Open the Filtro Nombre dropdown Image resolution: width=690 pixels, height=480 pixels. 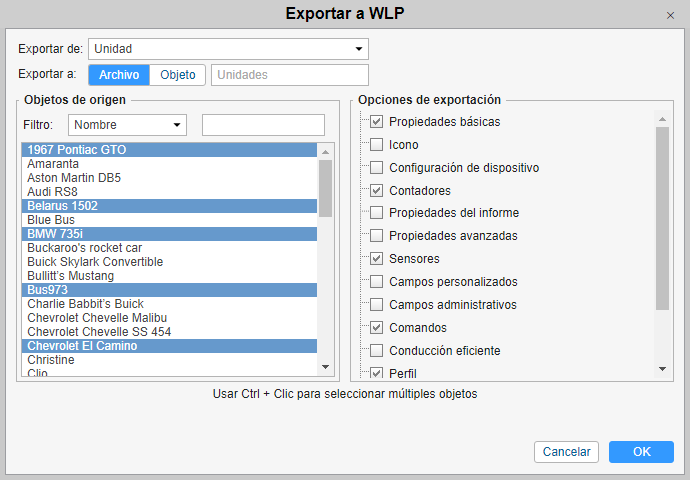click(x=128, y=125)
